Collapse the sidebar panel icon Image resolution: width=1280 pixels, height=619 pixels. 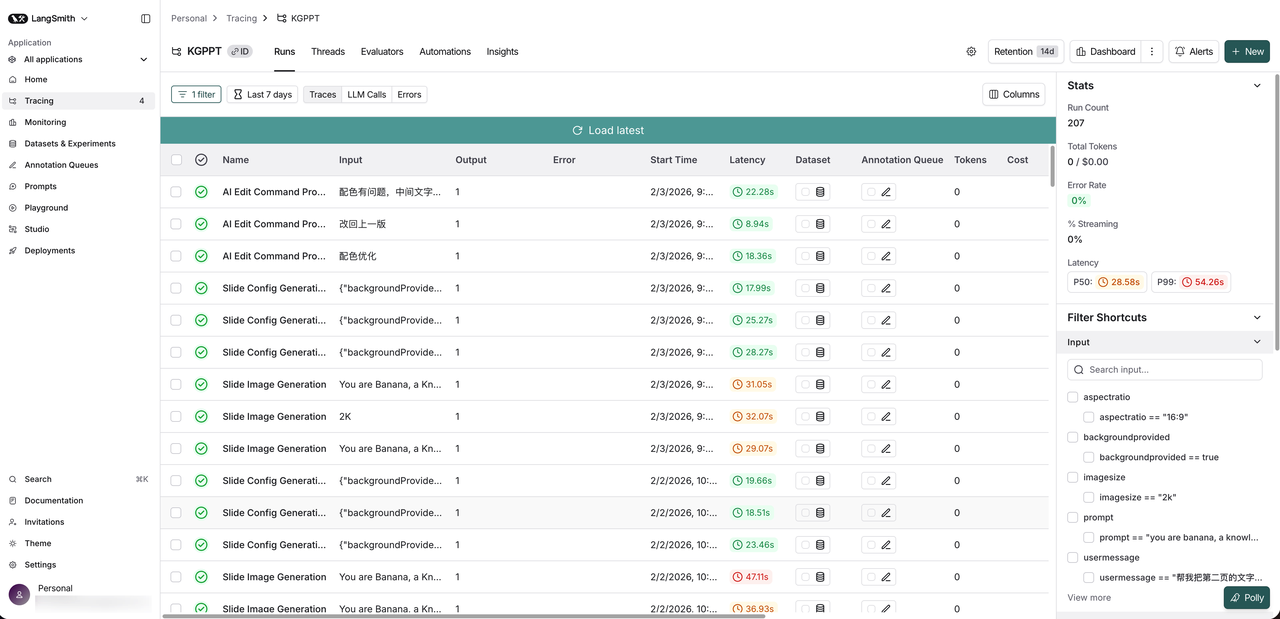point(146,19)
